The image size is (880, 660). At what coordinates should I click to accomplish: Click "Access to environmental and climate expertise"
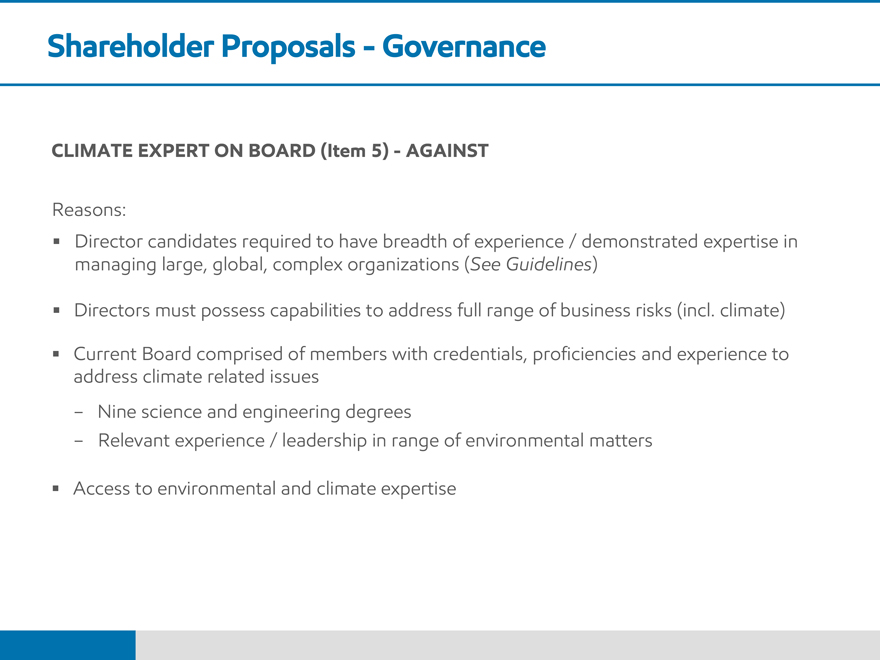(264, 489)
